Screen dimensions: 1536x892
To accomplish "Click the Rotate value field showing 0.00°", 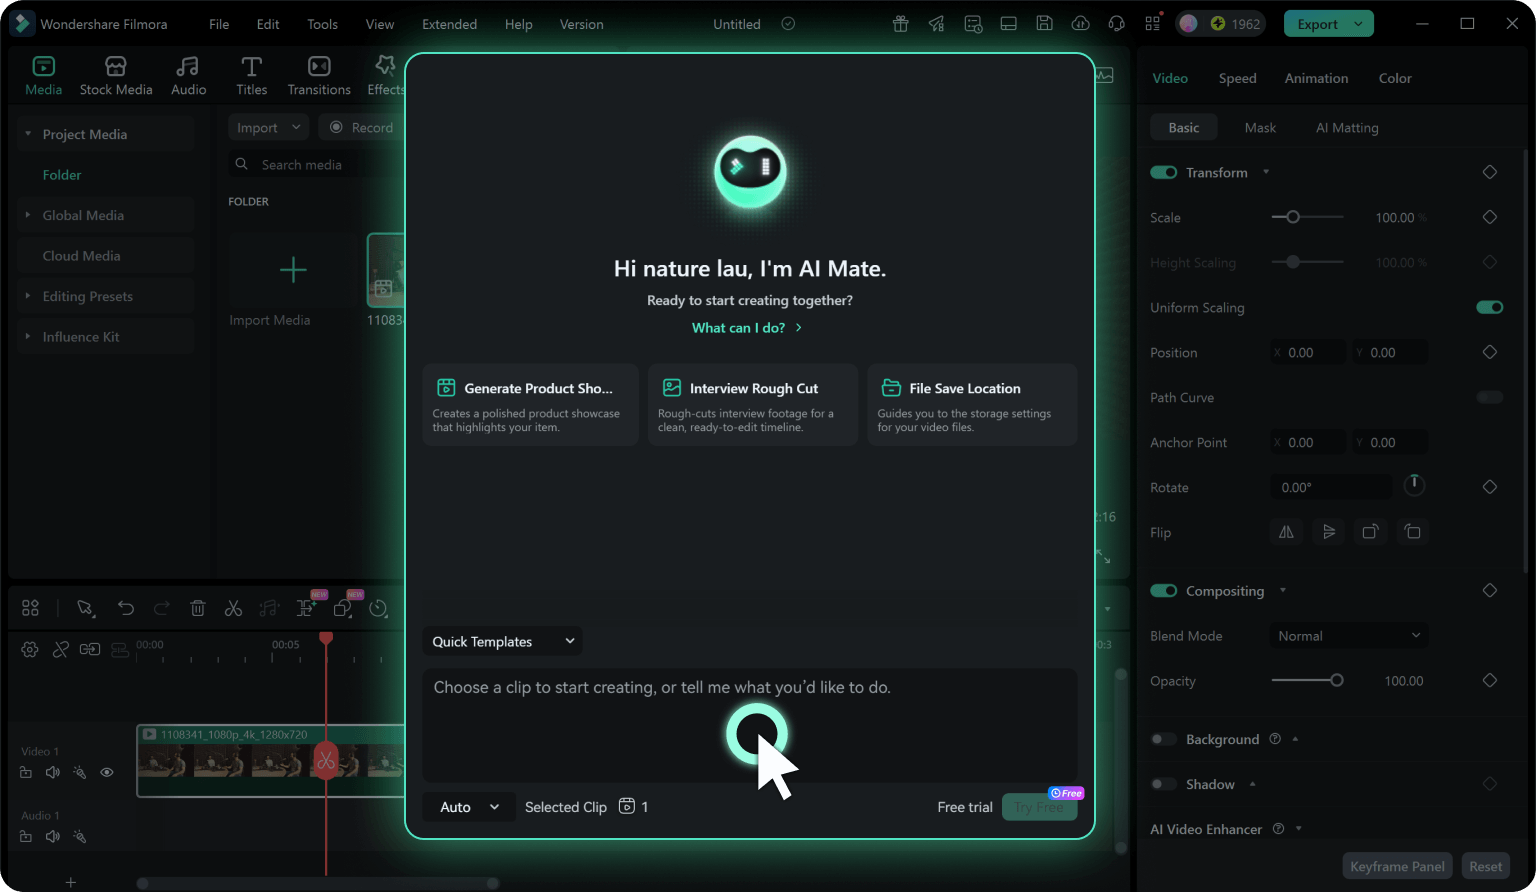I will [1331, 487].
